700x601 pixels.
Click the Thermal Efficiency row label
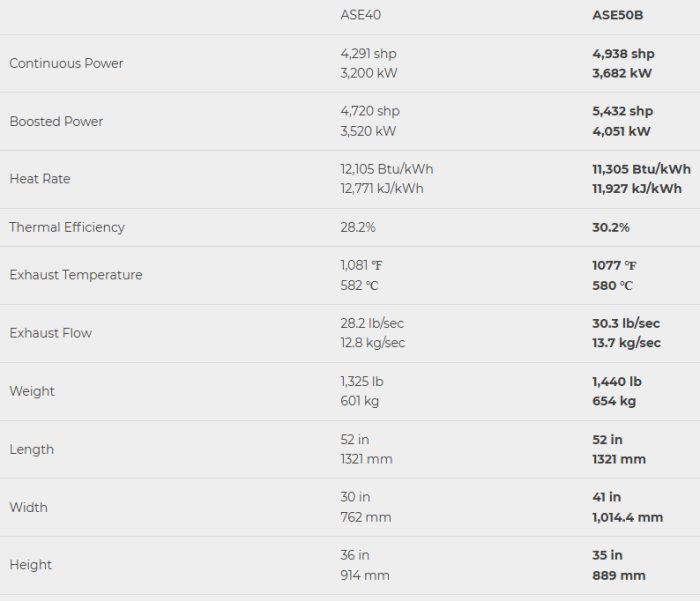coord(67,227)
